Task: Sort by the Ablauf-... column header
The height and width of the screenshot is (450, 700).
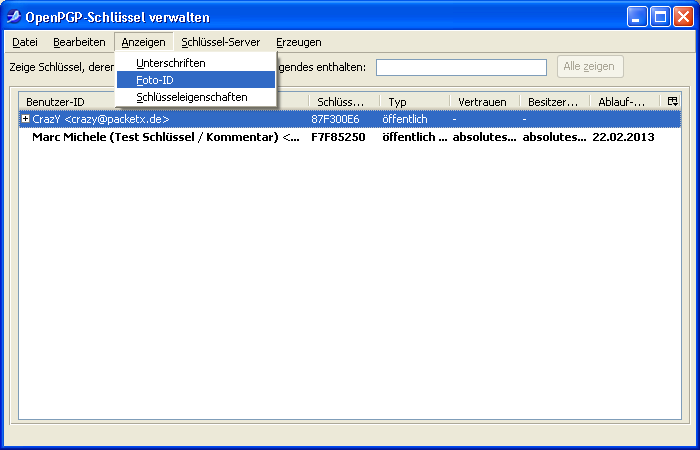Action: 625,102
